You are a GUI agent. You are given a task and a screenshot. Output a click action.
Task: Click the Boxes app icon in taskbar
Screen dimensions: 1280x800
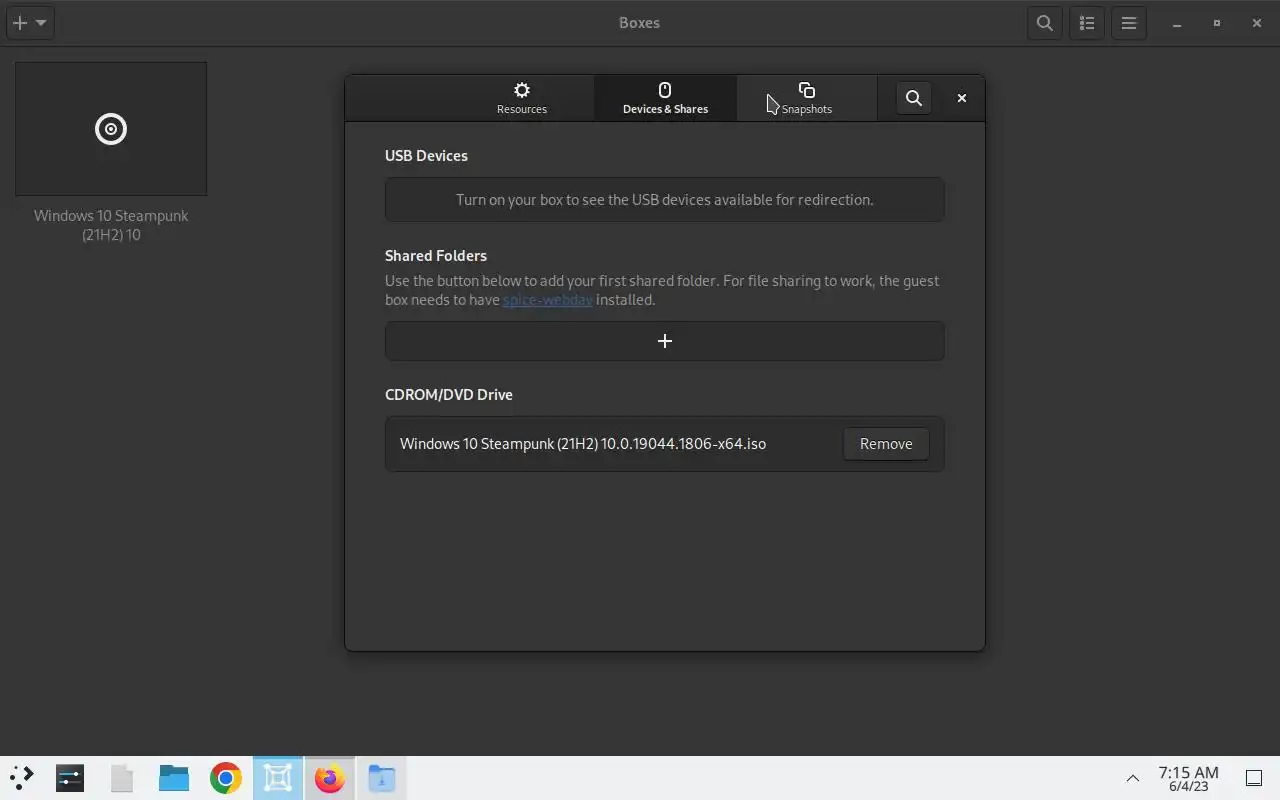pos(278,777)
